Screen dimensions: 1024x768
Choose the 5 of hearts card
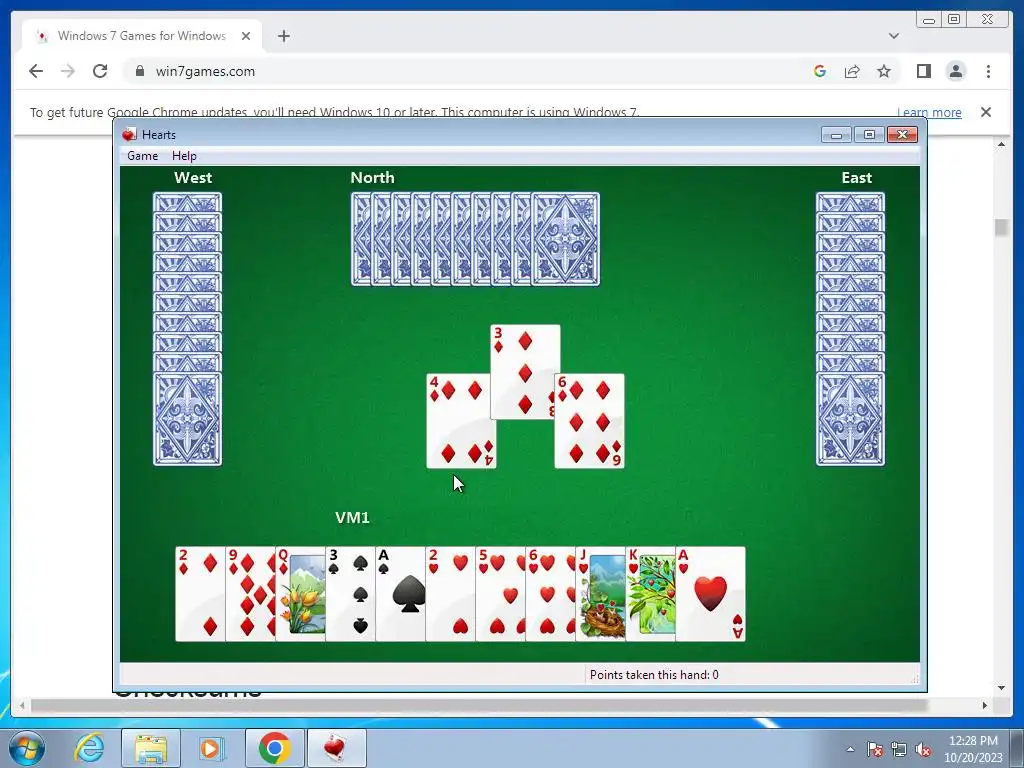click(x=500, y=594)
